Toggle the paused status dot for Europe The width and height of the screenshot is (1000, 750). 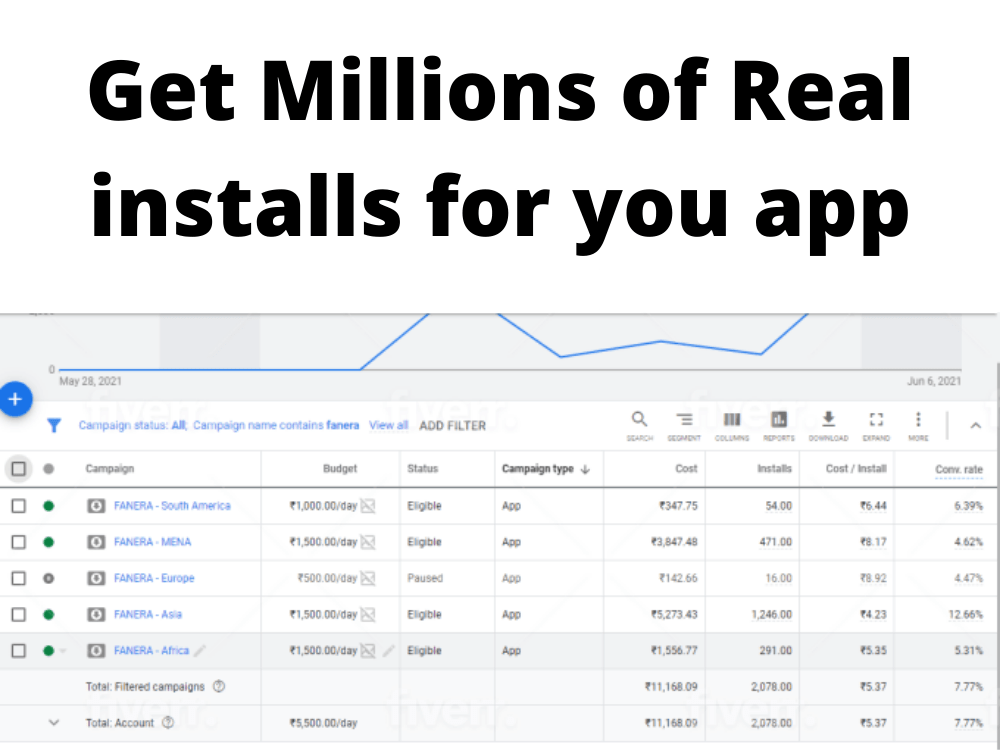coord(48,578)
